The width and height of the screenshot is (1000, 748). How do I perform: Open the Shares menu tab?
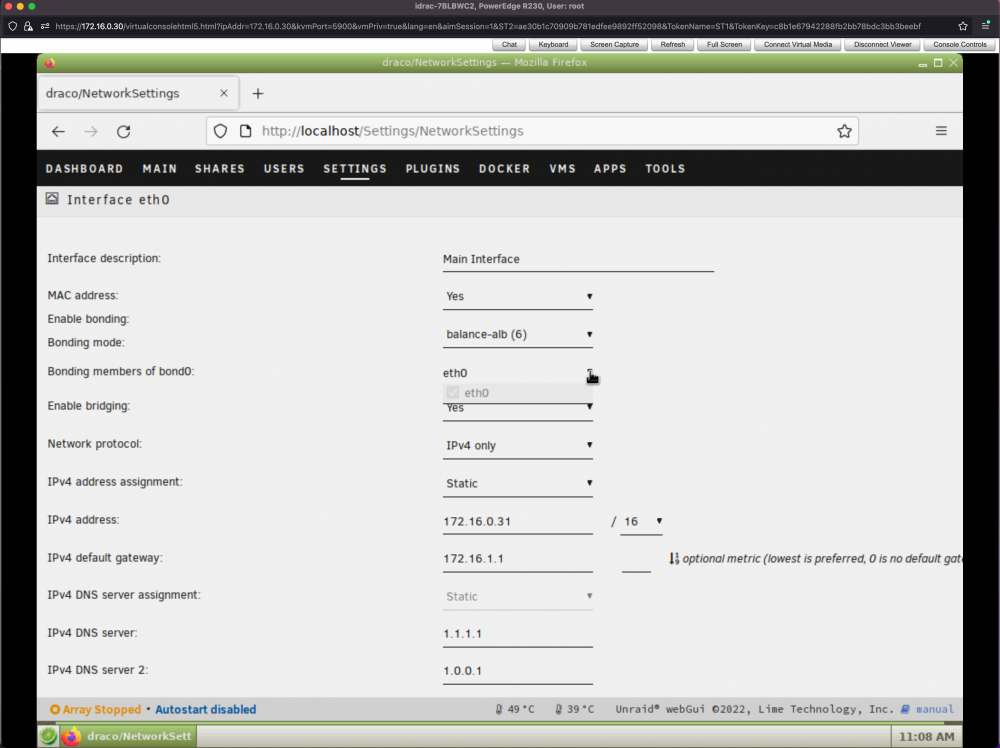[219, 169]
